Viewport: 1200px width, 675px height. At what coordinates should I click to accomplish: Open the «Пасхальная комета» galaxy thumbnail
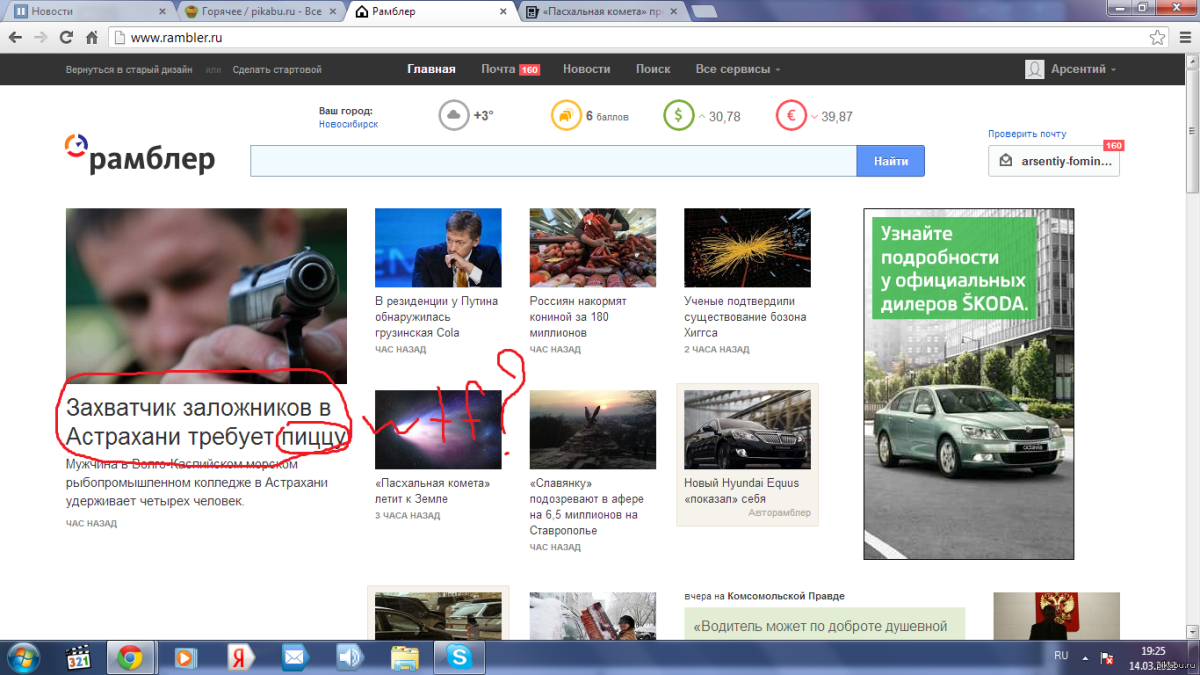438,430
